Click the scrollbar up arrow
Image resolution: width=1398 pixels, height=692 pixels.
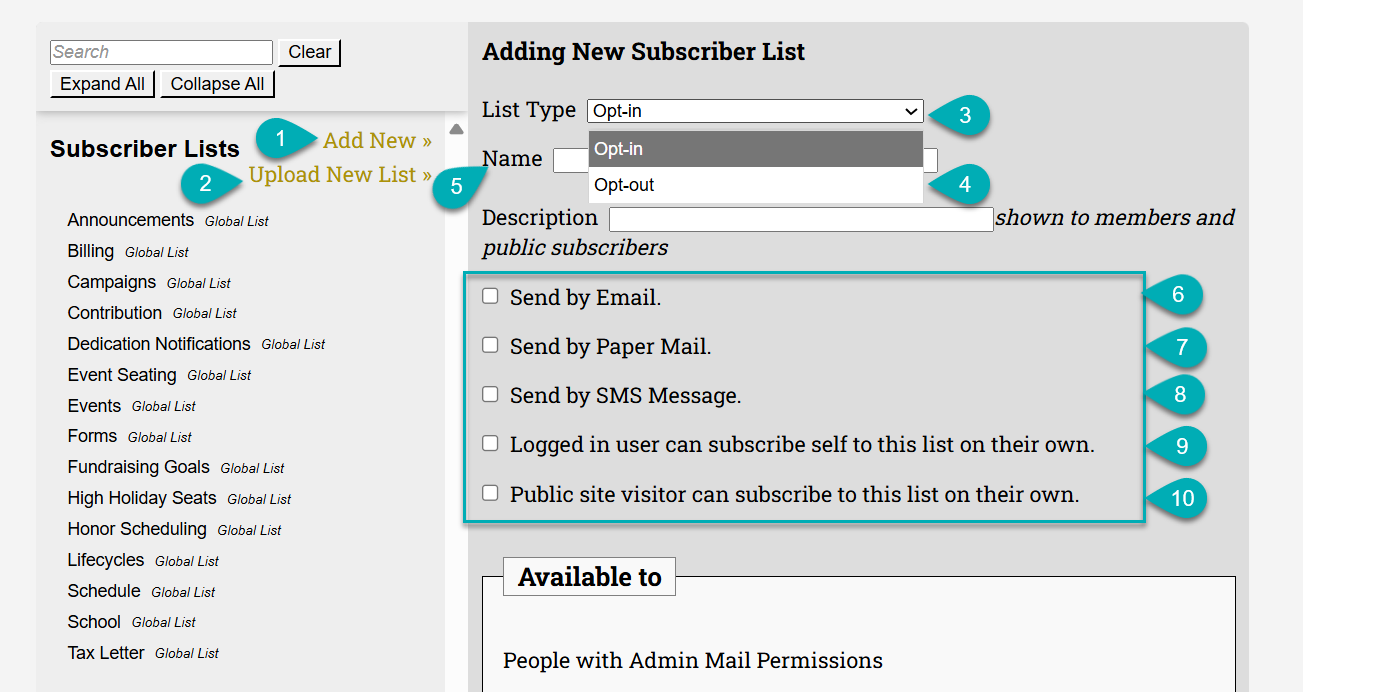pyautogui.click(x=456, y=128)
